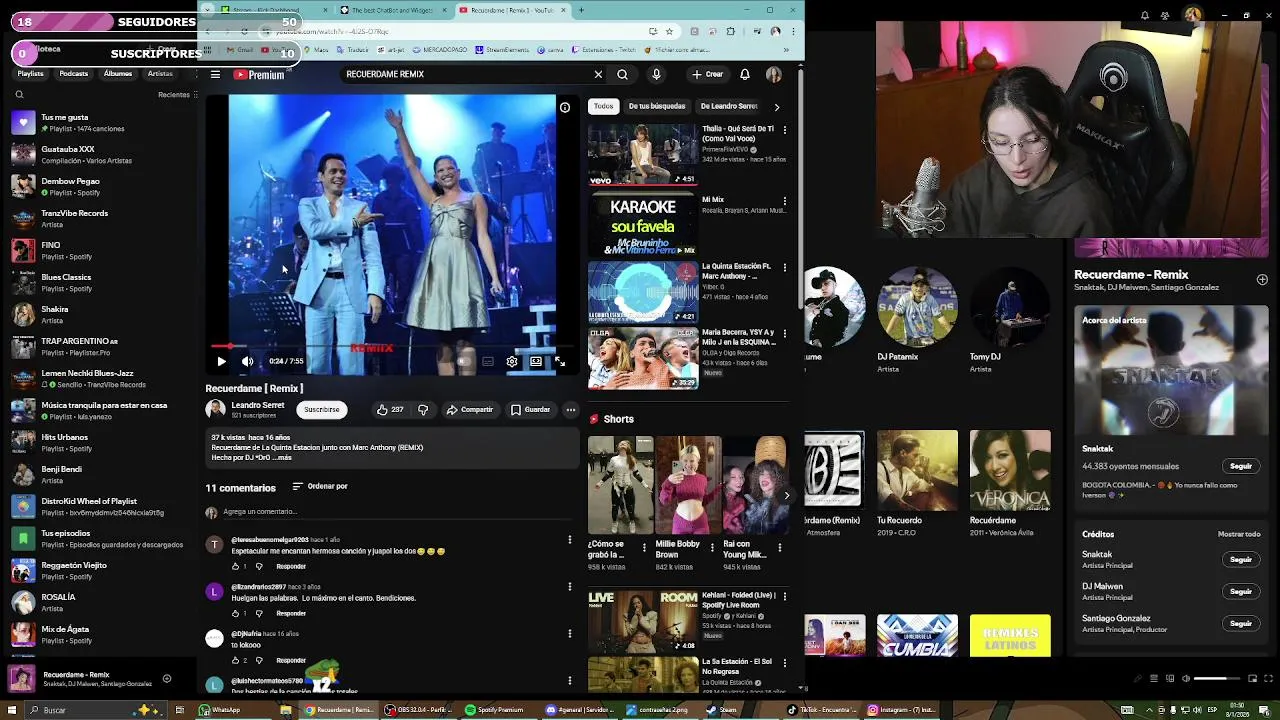Open more actions menu below the video
This screenshot has height=720, width=1280.
click(571, 410)
